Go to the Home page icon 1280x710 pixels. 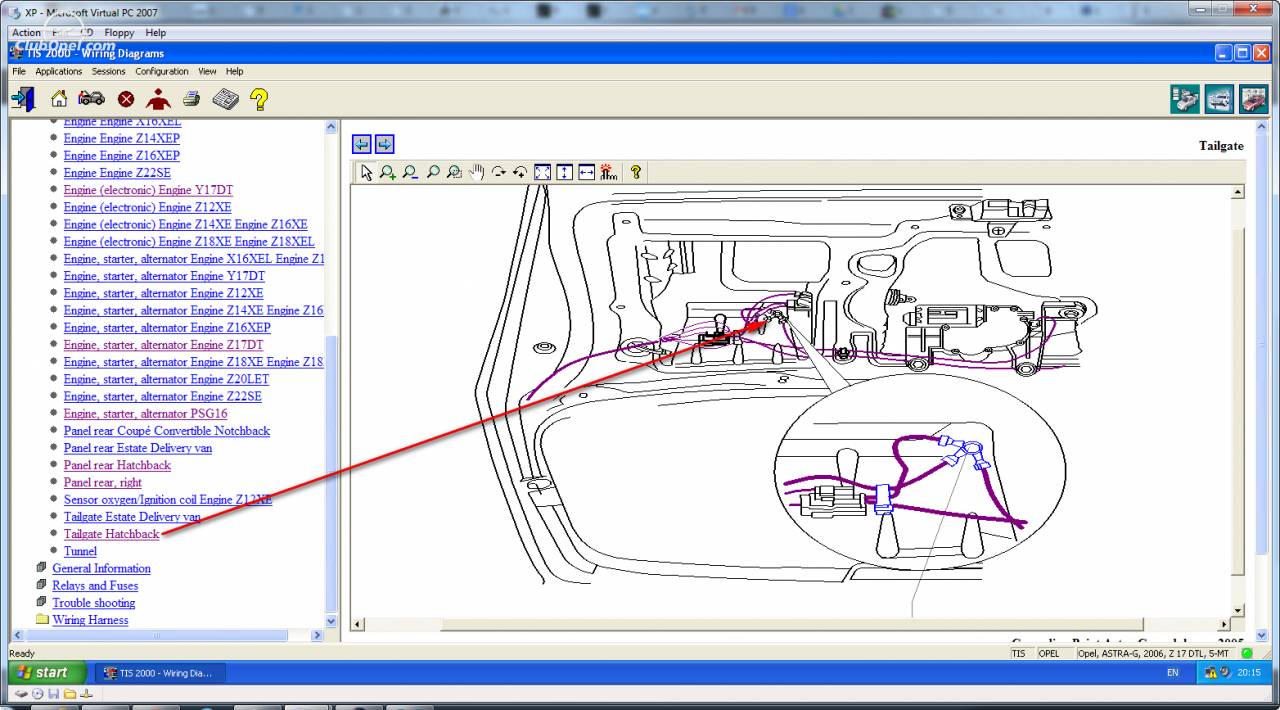pyautogui.click(x=59, y=98)
